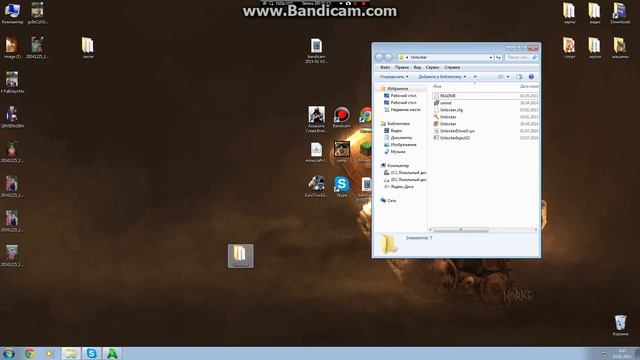This screenshot has height=360, width=640.
Task: Open the Вид menu
Action: pyautogui.click(x=417, y=67)
